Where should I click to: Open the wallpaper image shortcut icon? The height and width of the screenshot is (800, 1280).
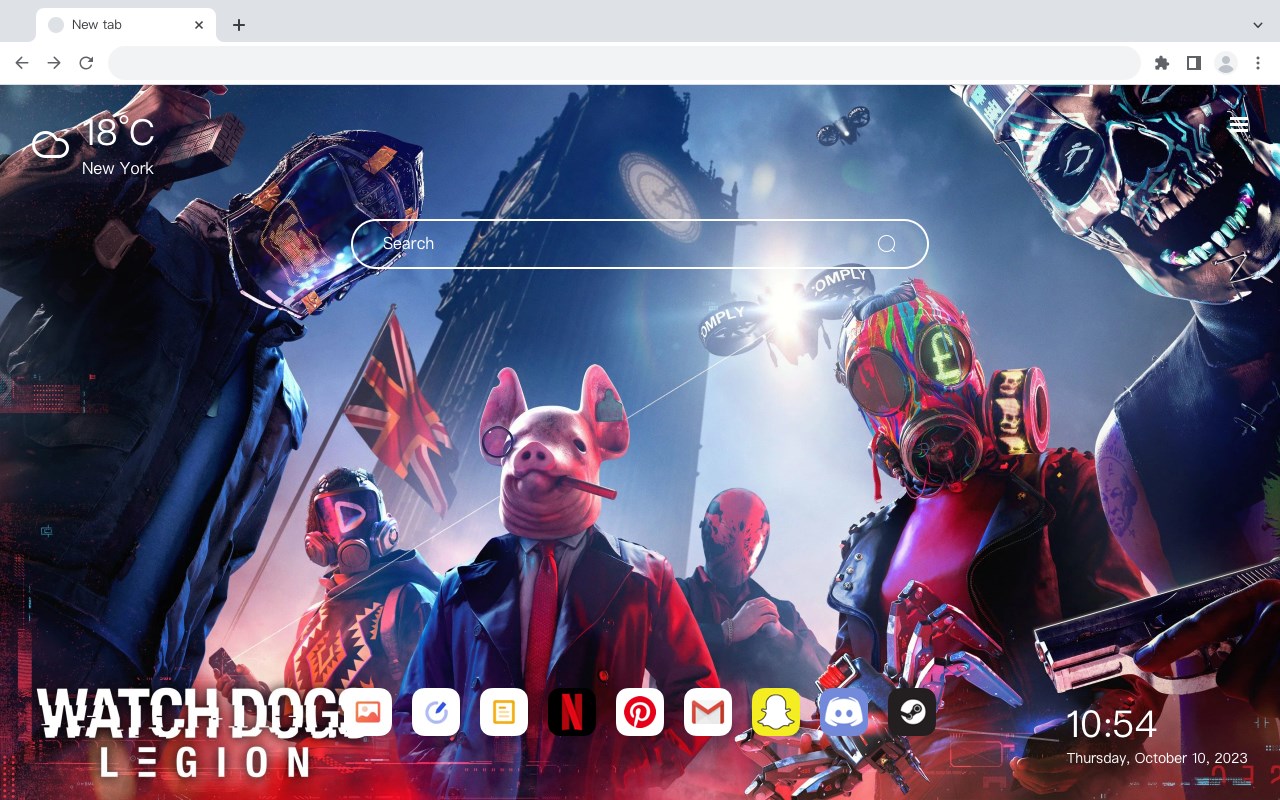pos(368,712)
